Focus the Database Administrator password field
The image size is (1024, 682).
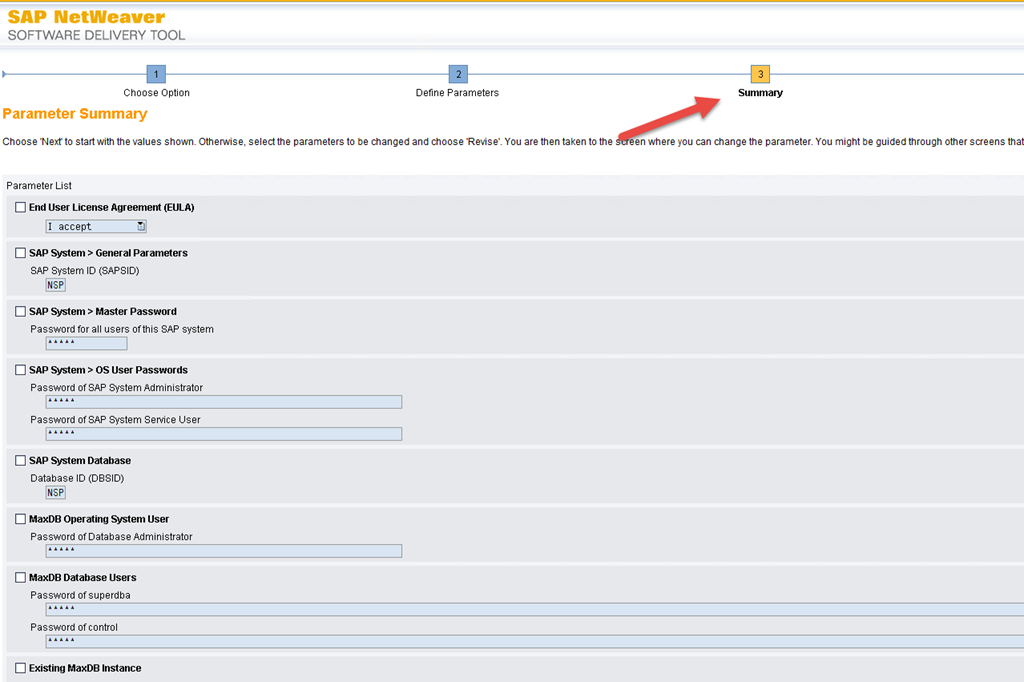(223, 551)
